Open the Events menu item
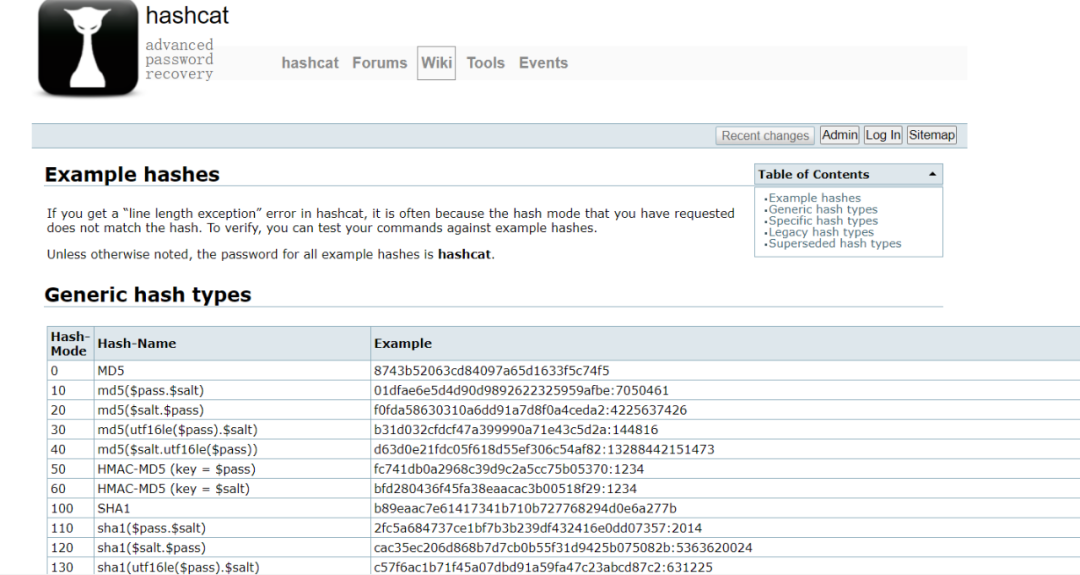This screenshot has height=575, width=1080. point(543,63)
